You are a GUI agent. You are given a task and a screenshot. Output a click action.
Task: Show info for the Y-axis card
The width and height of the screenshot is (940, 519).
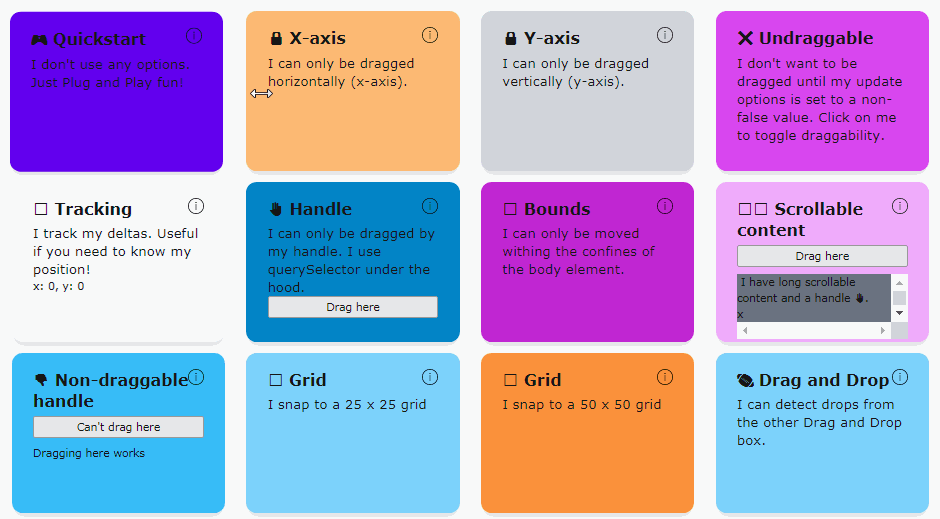[x=665, y=35]
